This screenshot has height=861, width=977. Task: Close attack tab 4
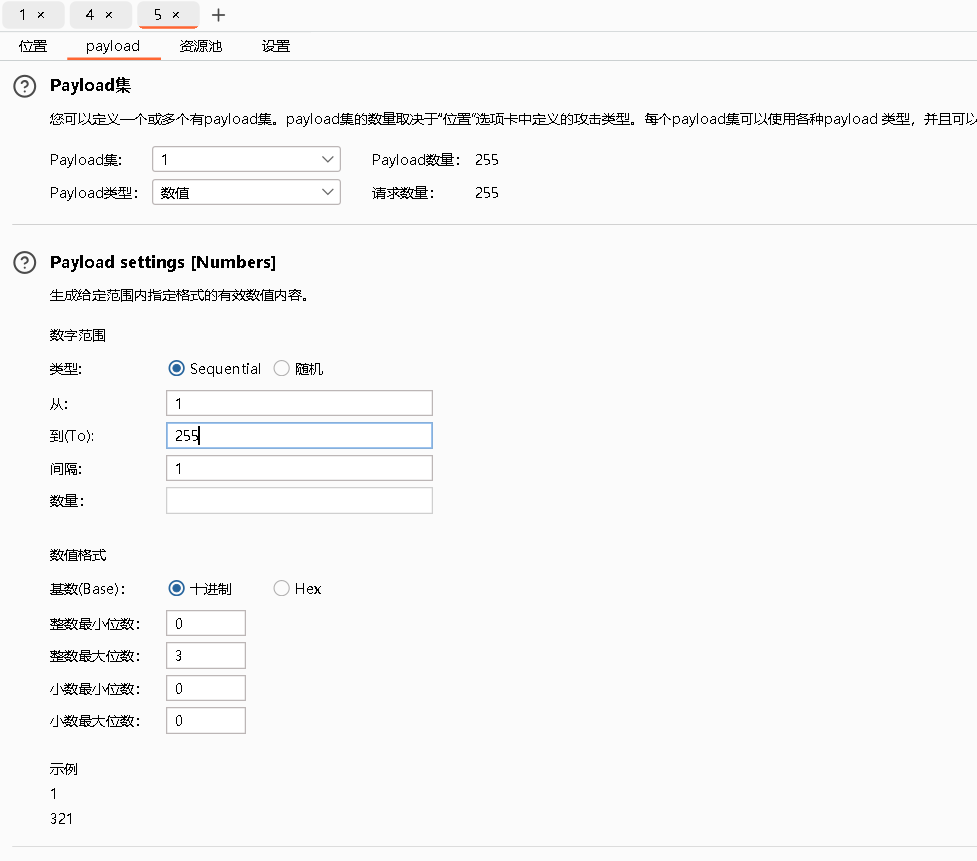pos(109,15)
